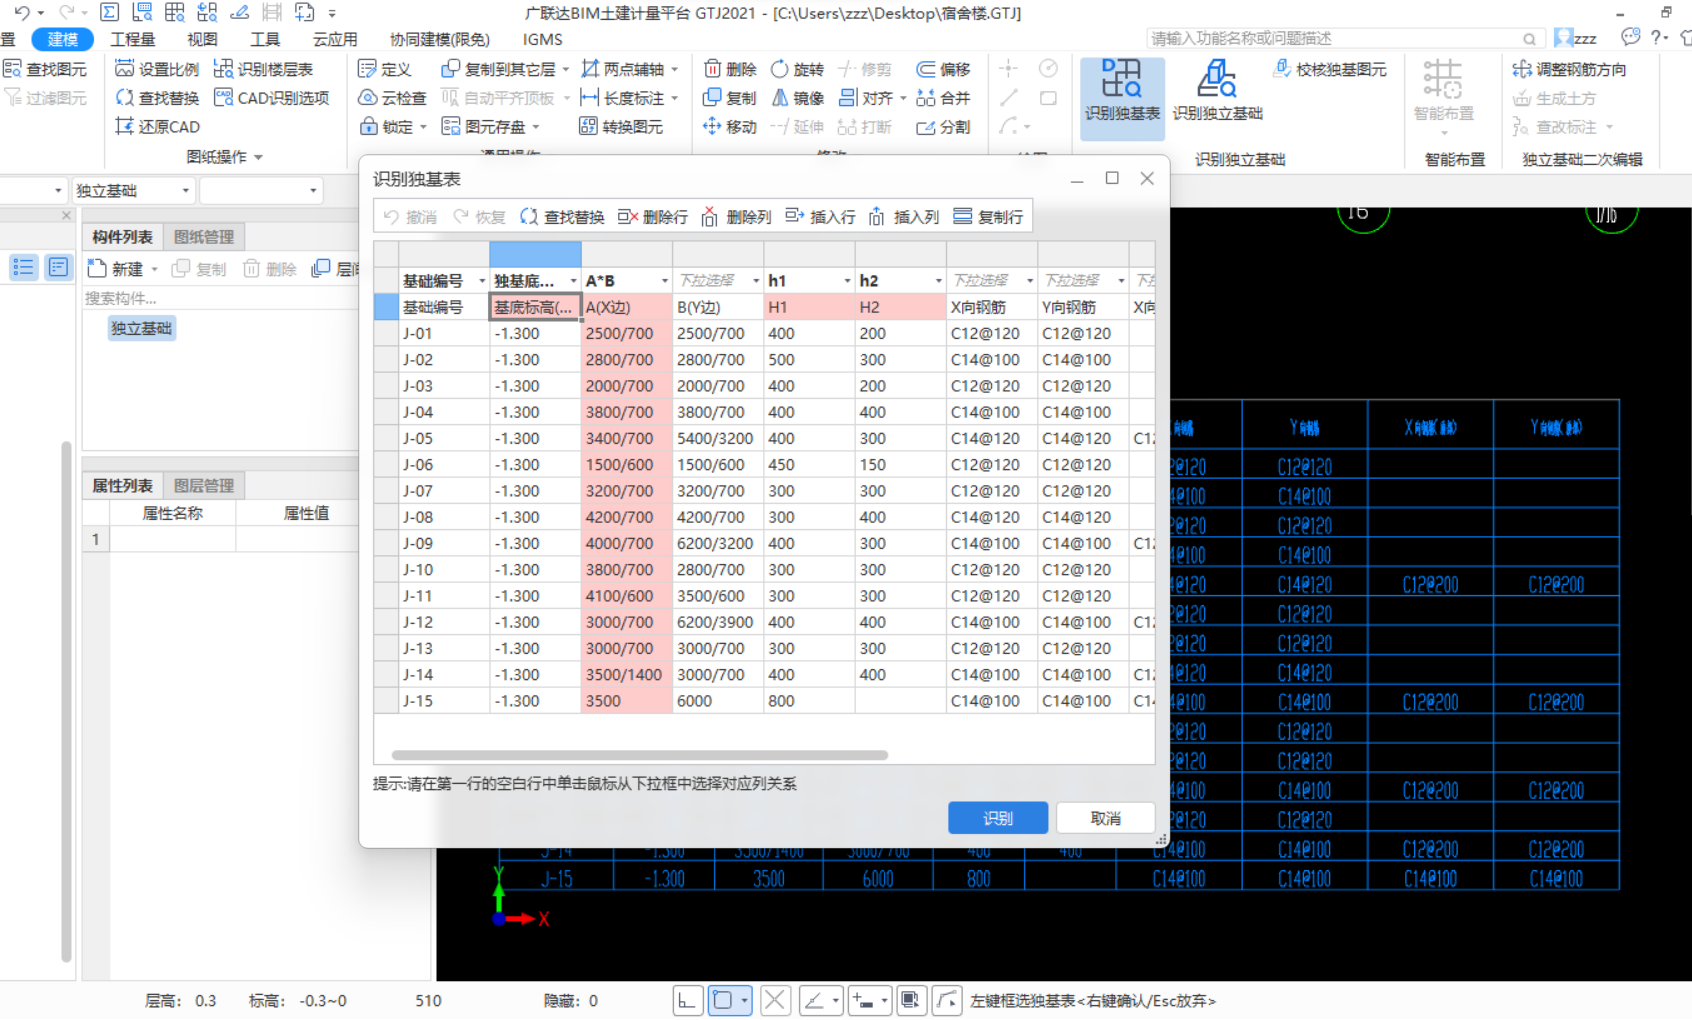Screen dimensions: 1692x1020
Task: Open the 锁定 dropdown arrow
Action: 424,127
